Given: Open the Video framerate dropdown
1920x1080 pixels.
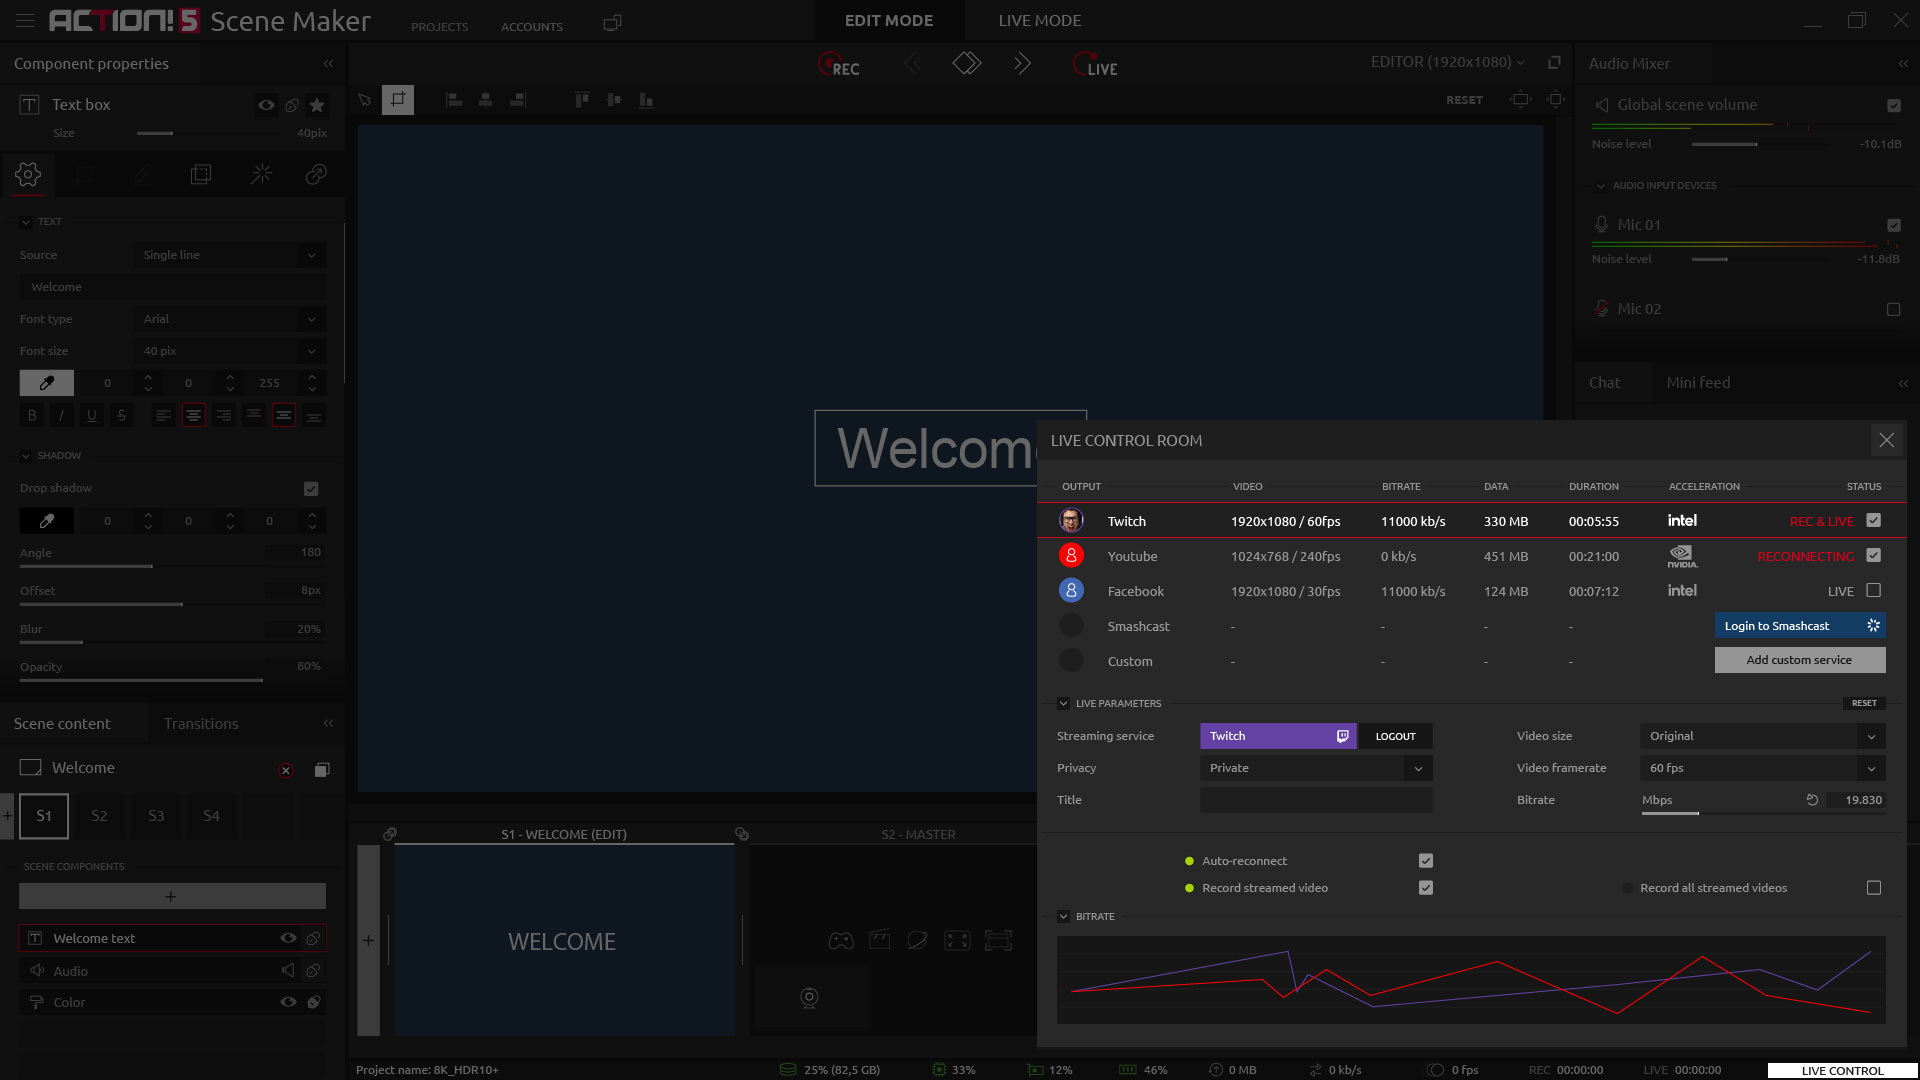Looking at the screenshot, I should point(1763,768).
